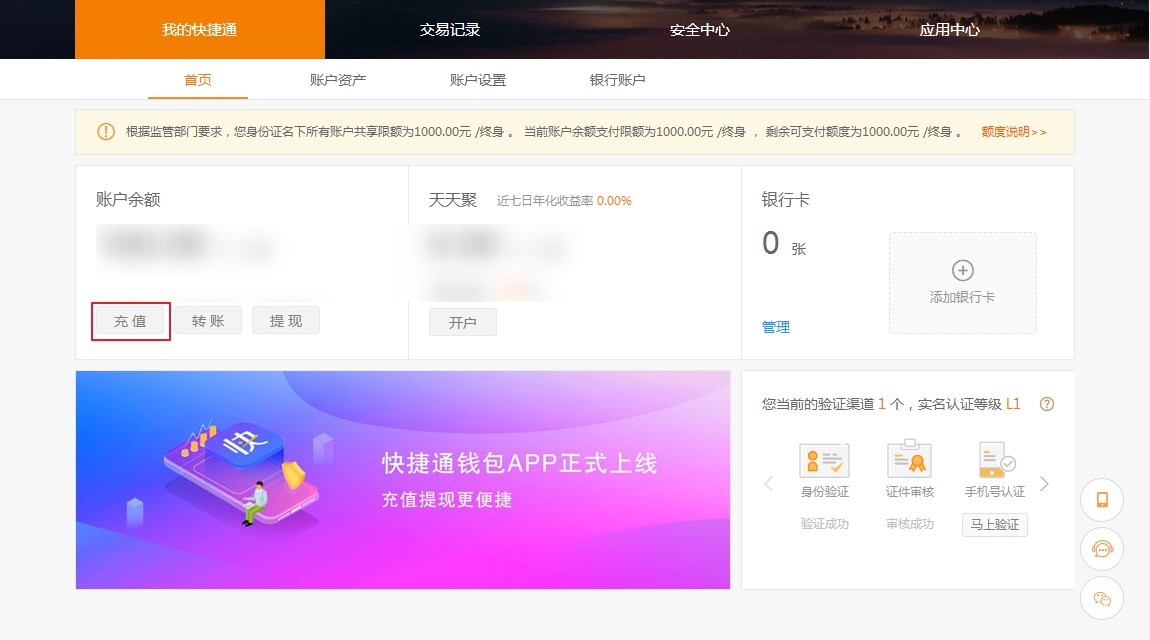Open the 账户资产 sub-tab
The height and width of the screenshot is (640, 1150).
pyautogui.click(x=337, y=80)
